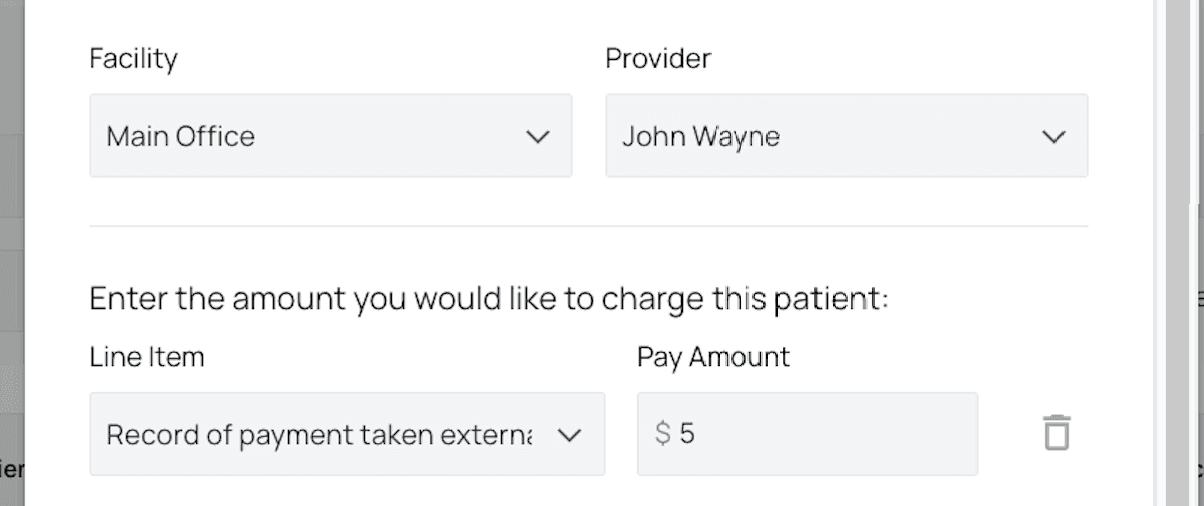
Task: Expand the Line Item dropdown
Action: 346,434
